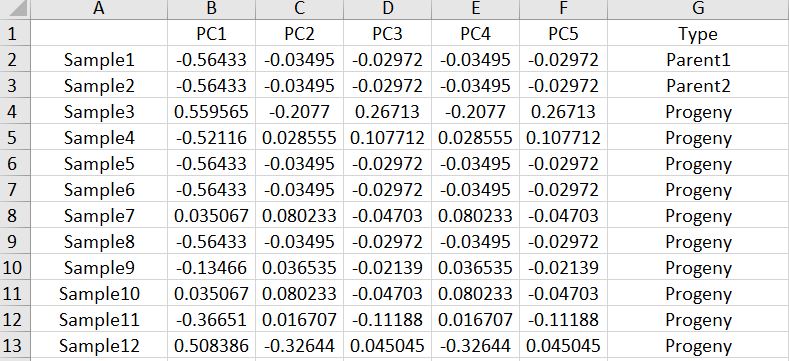This screenshot has height=361, width=789.
Task: Select the Sample12 cell
Action: click(99, 346)
